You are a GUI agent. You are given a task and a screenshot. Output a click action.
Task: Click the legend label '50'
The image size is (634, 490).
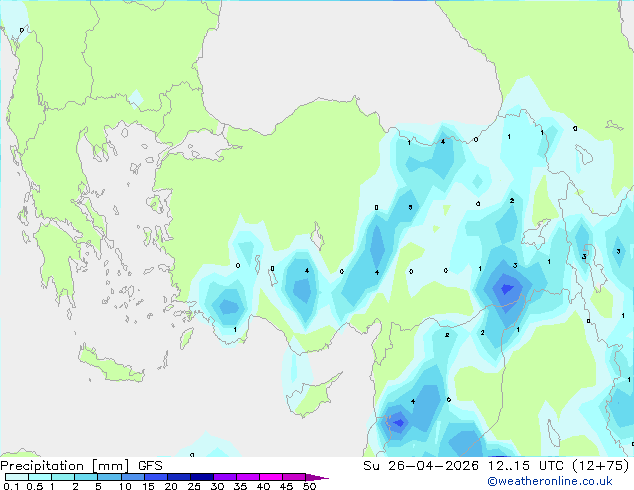(309, 486)
